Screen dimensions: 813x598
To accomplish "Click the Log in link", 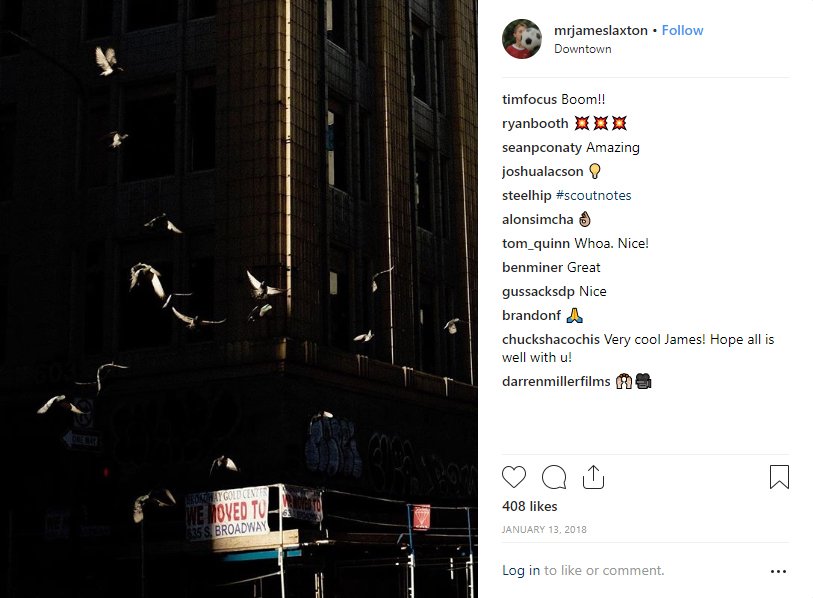I will coord(521,571).
